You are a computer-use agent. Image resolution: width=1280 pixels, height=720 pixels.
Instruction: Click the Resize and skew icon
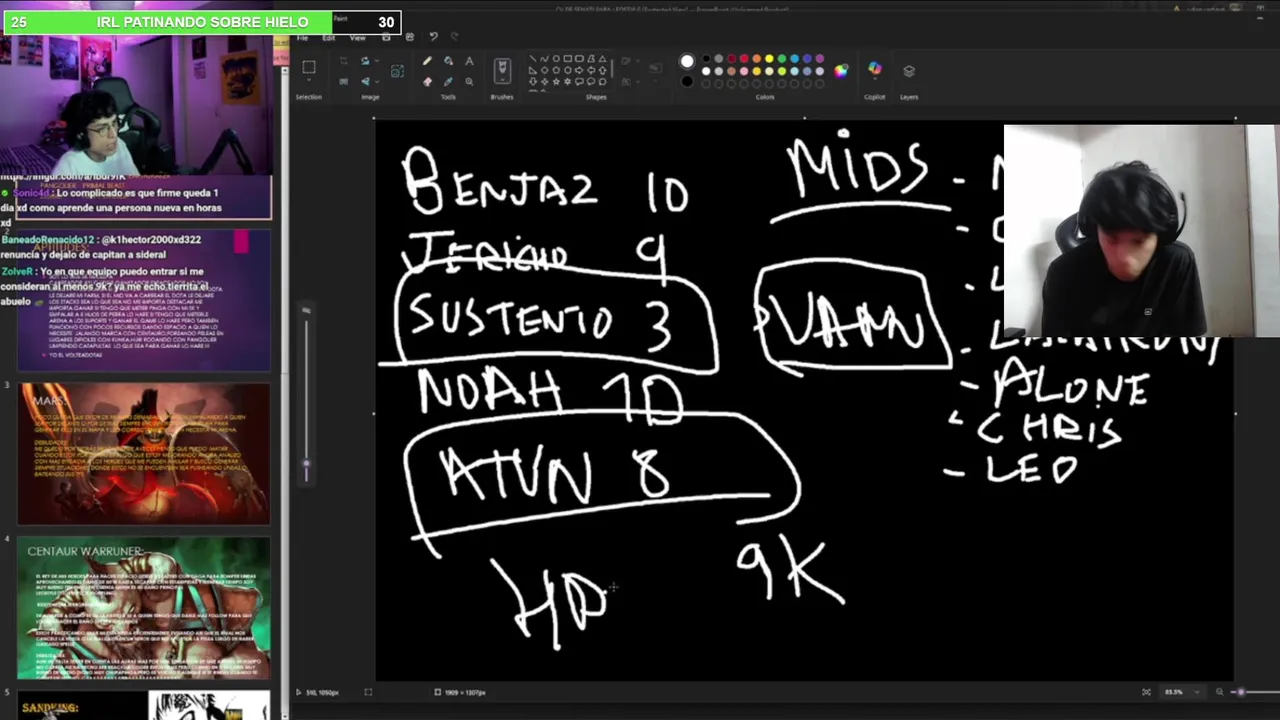pyautogui.click(x=343, y=81)
